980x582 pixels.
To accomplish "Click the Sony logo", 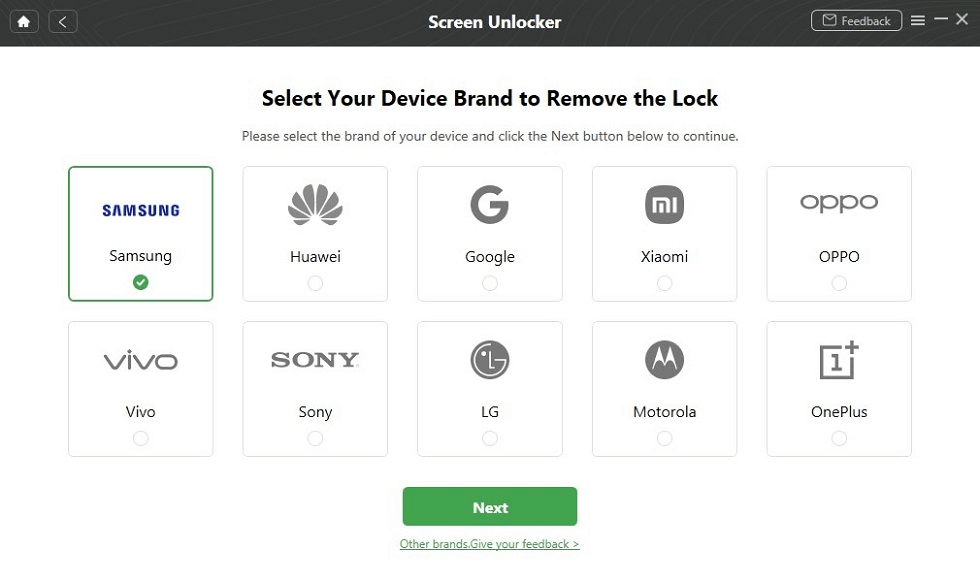I will [315, 359].
